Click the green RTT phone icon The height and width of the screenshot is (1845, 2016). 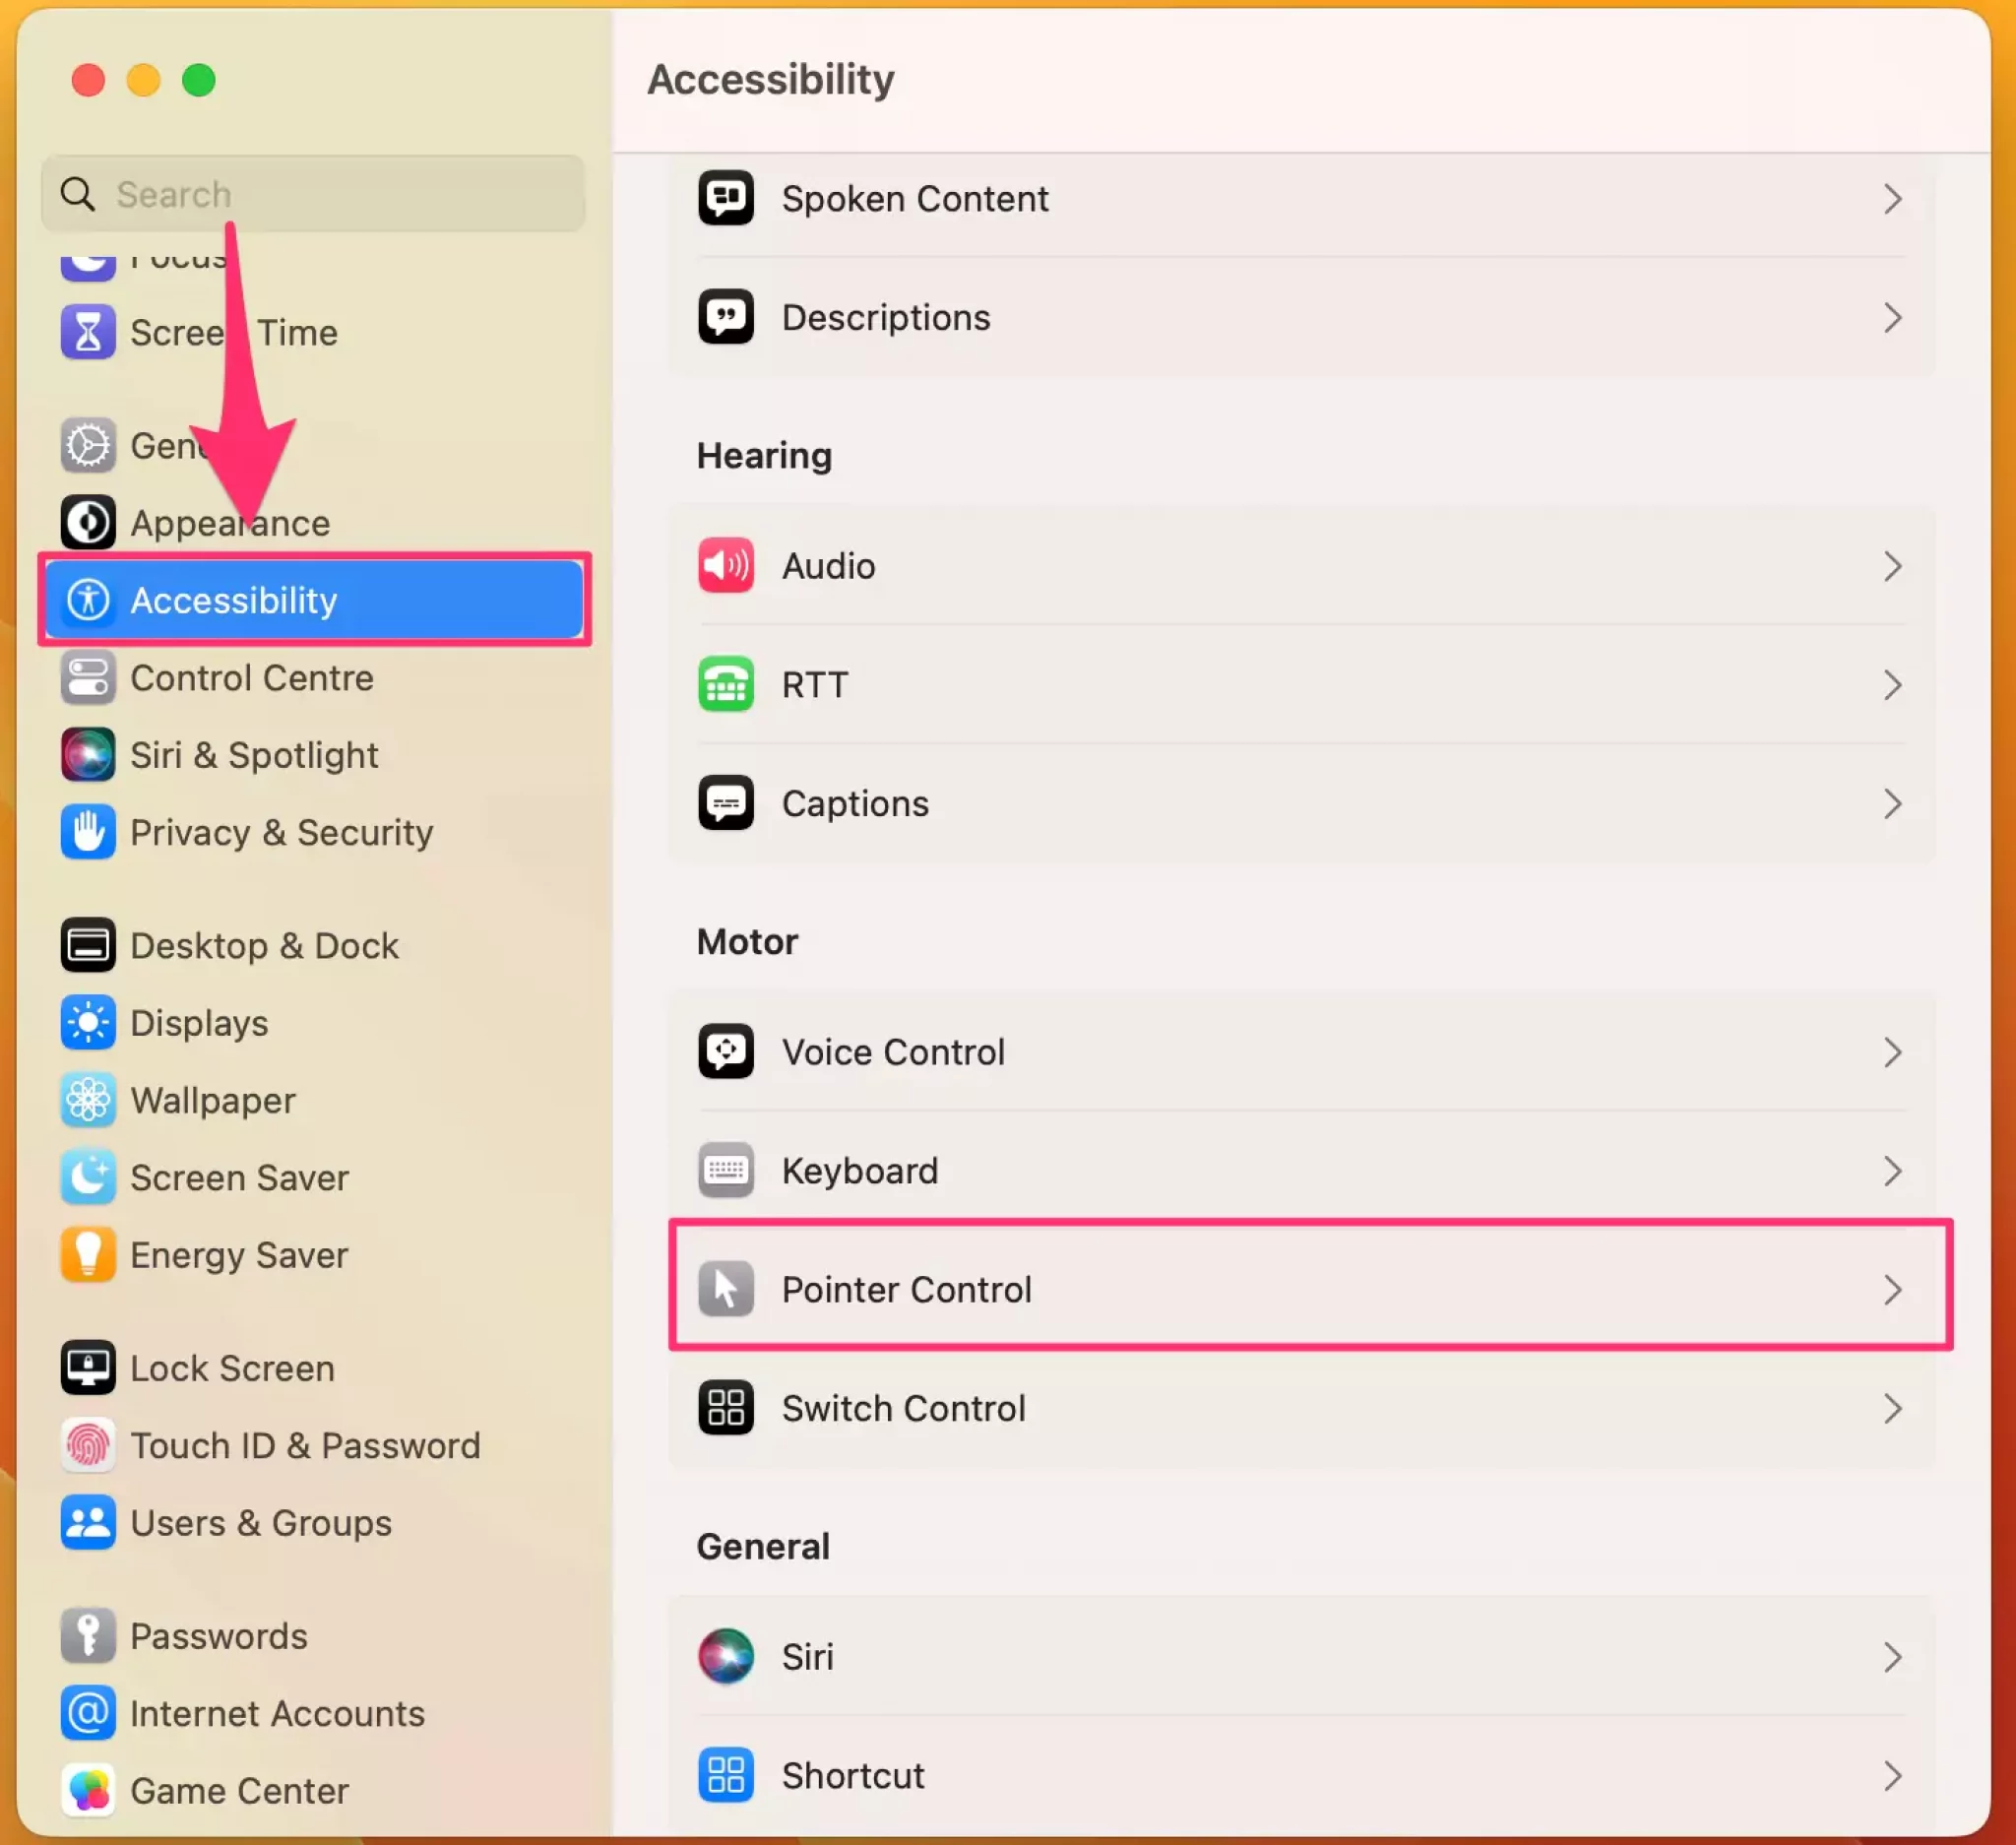[x=726, y=684]
